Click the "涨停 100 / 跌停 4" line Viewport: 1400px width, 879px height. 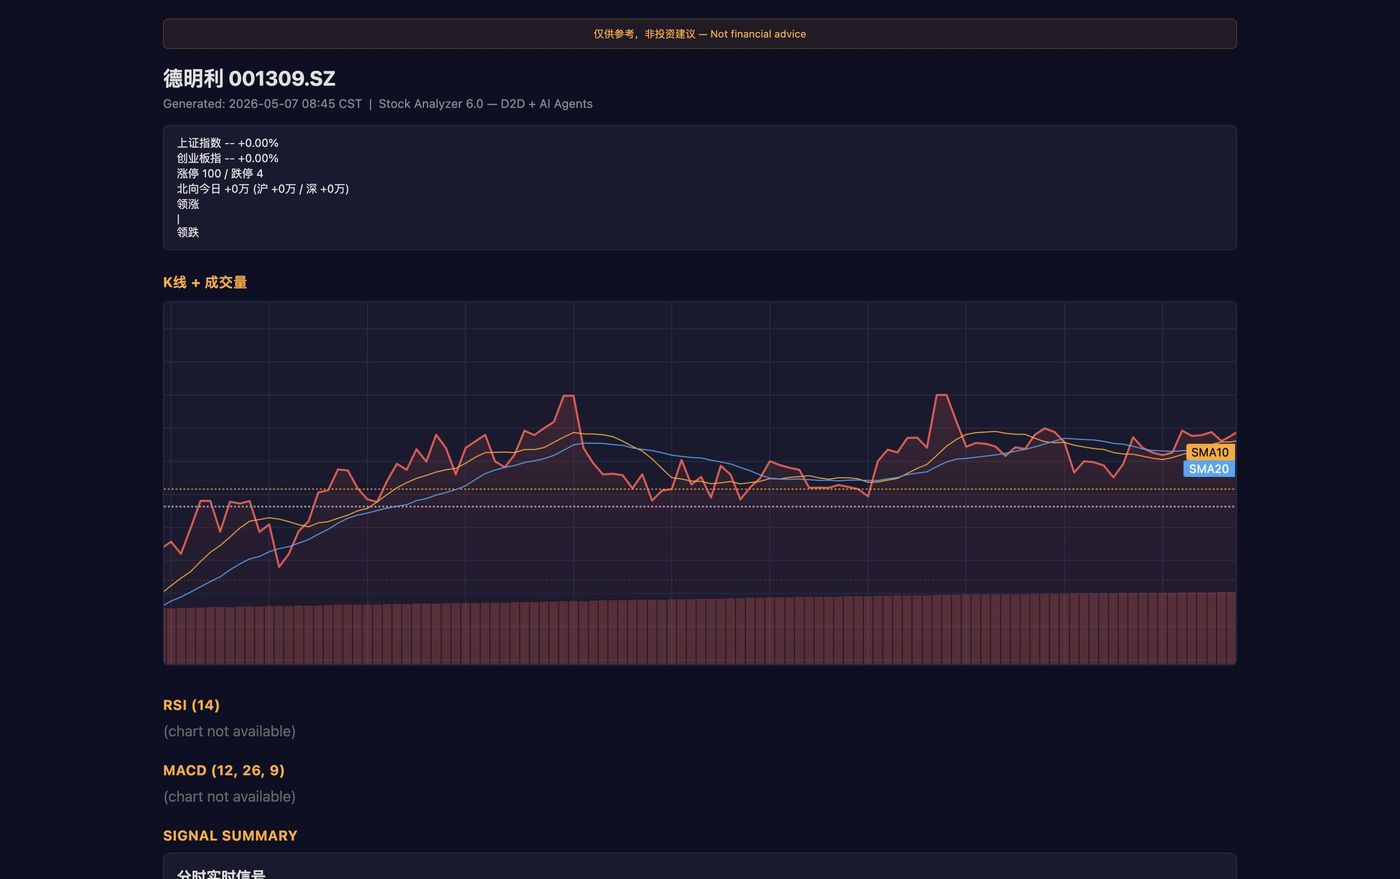pyautogui.click(x=220, y=173)
